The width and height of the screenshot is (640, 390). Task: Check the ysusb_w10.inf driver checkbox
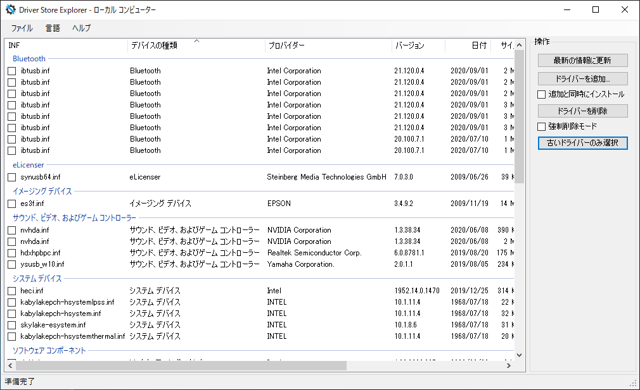(12, 264)
